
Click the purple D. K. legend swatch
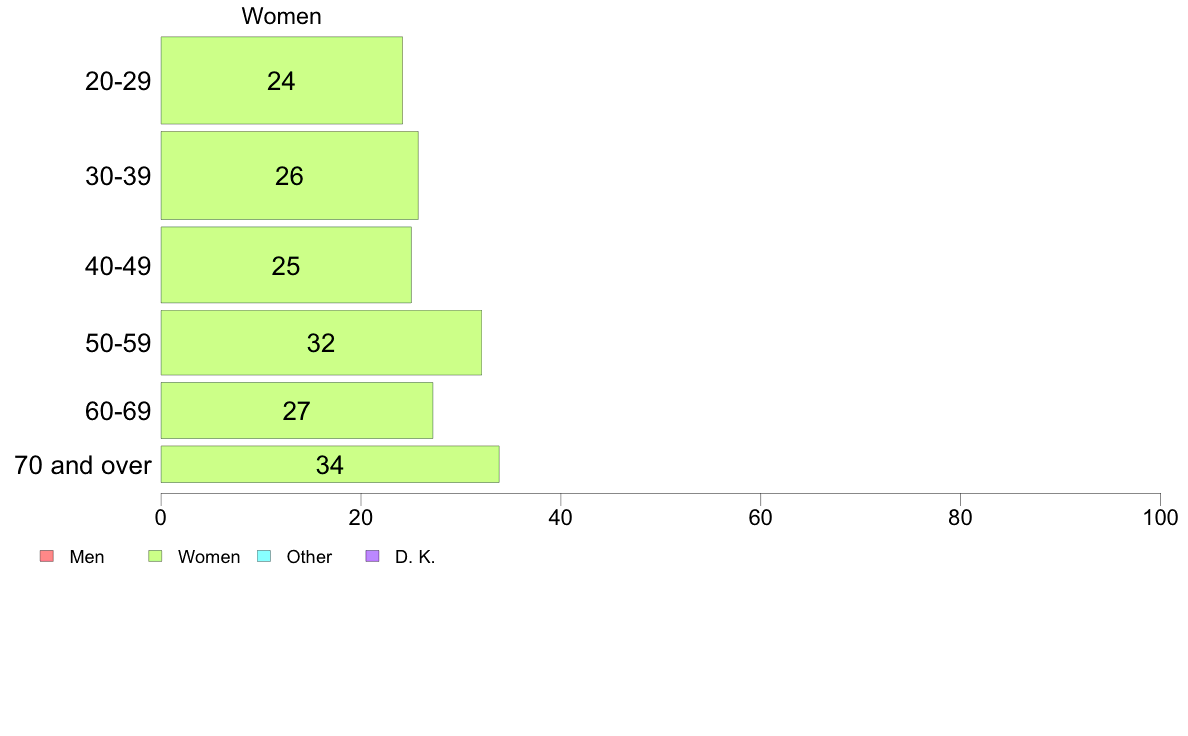[372, 557]
